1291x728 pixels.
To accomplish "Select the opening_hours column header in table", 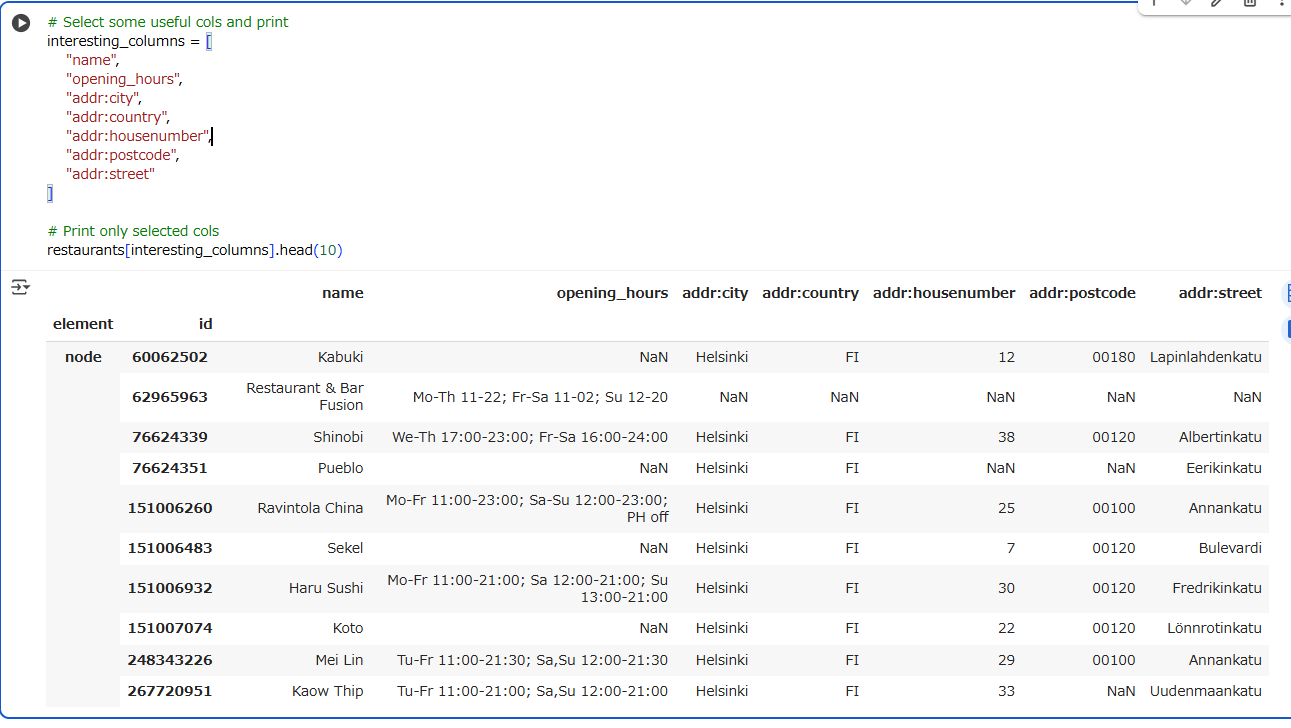I will coord(613,293).
